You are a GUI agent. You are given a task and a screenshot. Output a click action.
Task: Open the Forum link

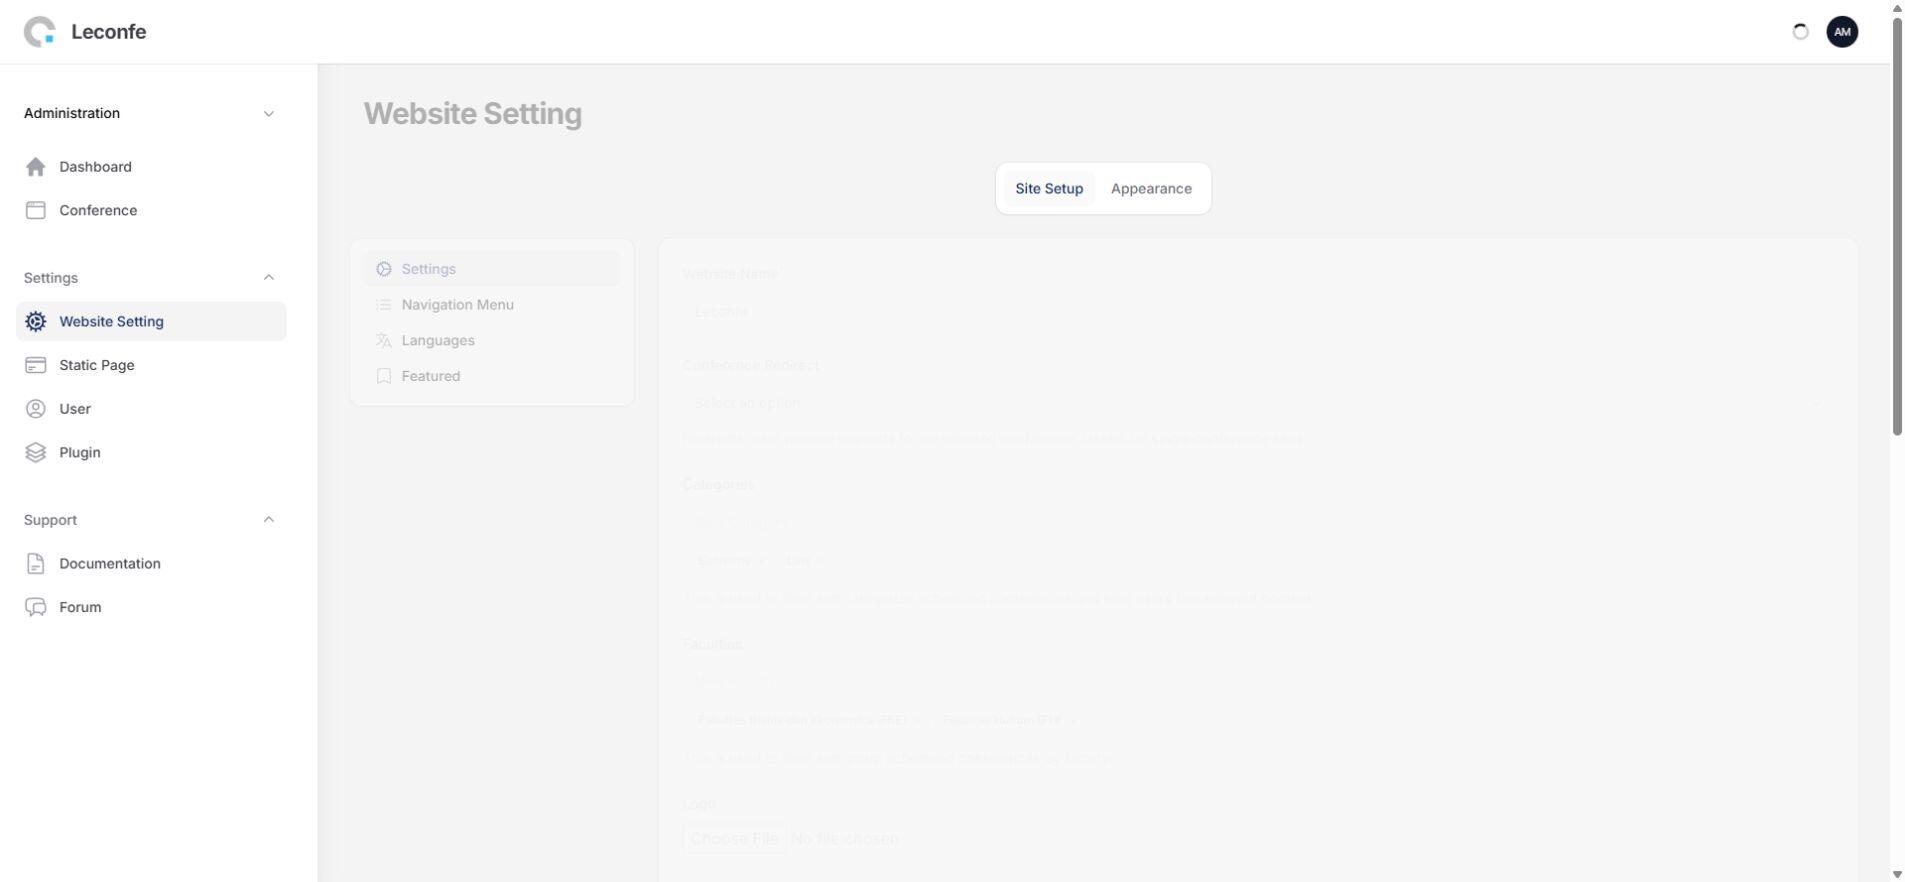pyautogui.click(x=151, y=607)
